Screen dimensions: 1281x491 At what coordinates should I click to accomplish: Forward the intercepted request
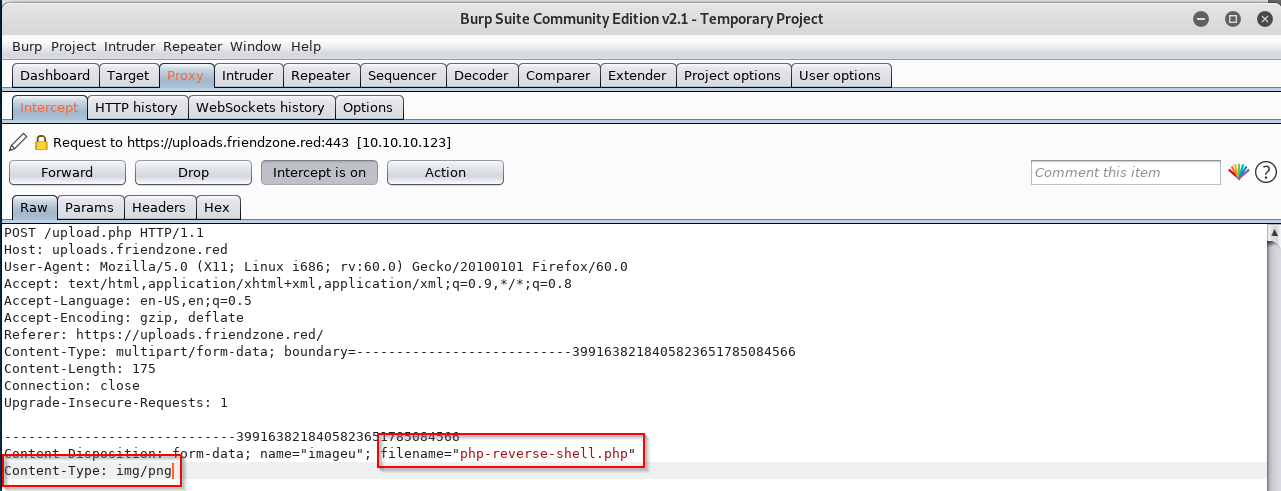coord(67,172)
